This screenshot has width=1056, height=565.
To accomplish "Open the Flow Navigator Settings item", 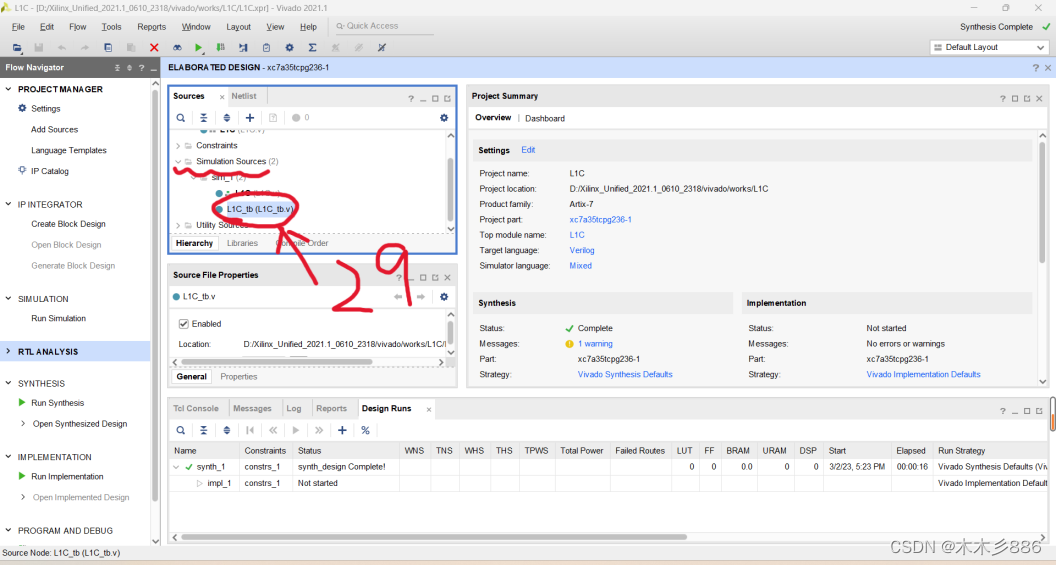I will (x=45, y=108).
